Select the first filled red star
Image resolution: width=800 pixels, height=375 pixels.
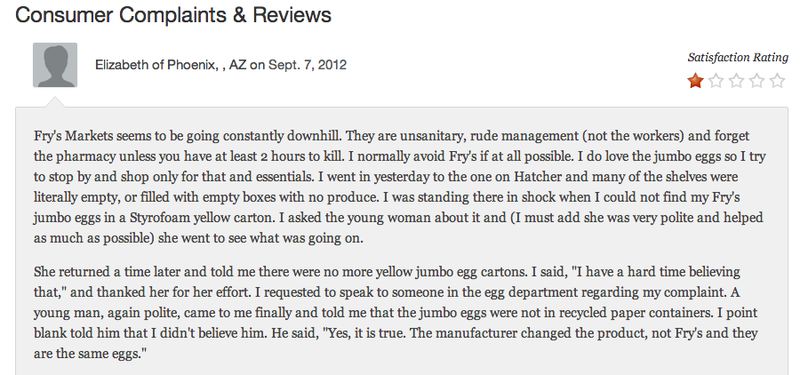695,81
